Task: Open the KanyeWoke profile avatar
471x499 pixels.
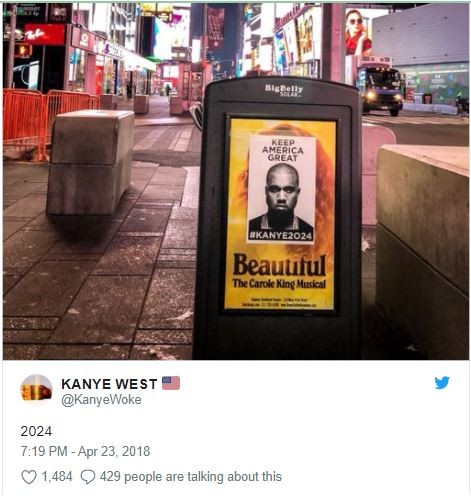Action: click(36, 390)
